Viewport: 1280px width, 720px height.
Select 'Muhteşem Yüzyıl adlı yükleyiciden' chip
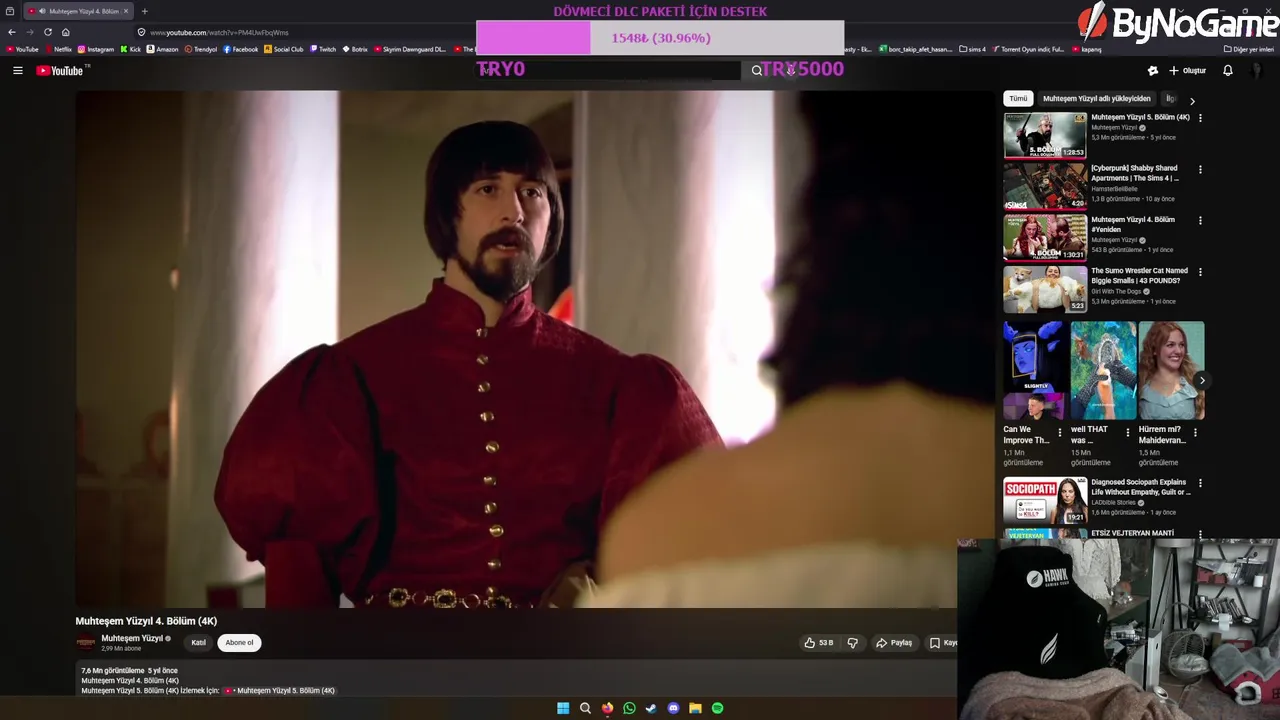(1096, 98)
